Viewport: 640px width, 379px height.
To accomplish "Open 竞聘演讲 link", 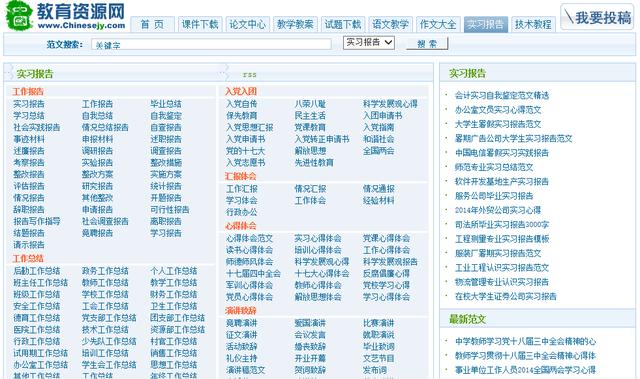I will coord(242,323).
